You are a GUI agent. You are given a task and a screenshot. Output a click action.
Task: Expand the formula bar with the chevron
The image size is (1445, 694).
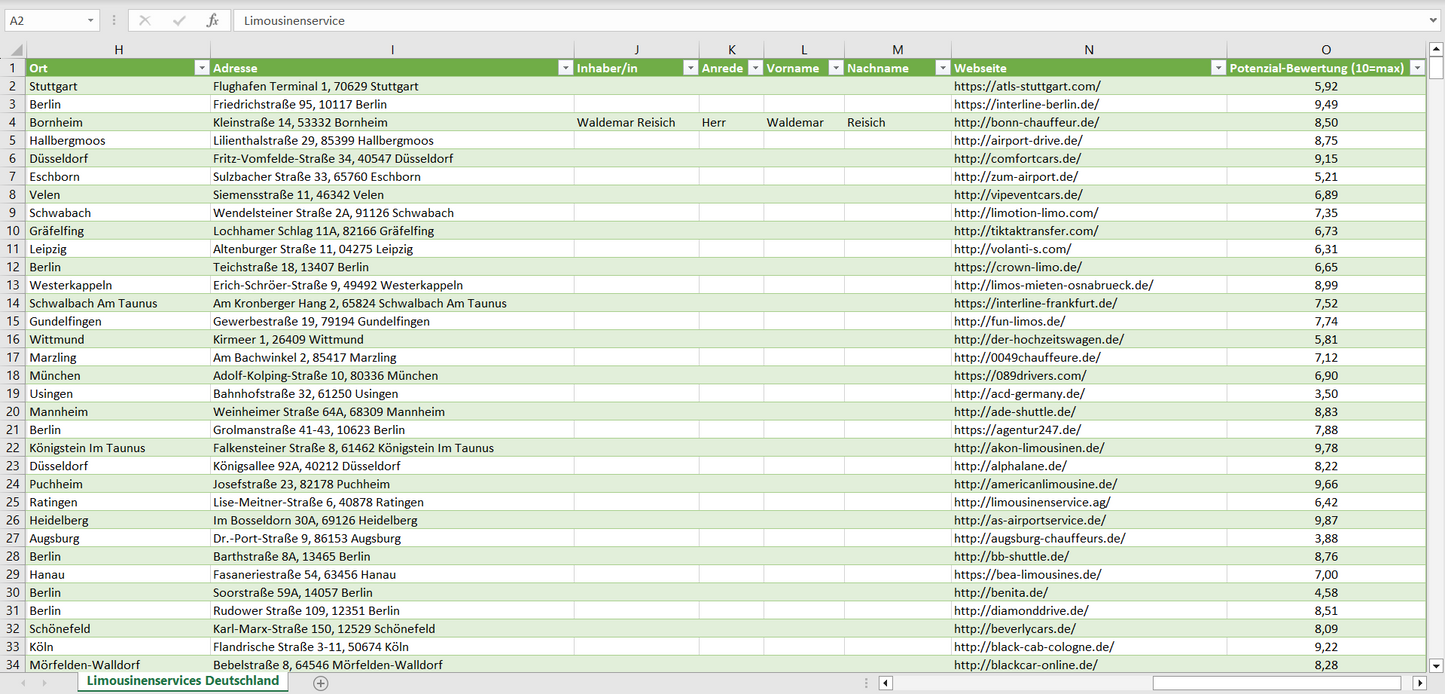1434,20
